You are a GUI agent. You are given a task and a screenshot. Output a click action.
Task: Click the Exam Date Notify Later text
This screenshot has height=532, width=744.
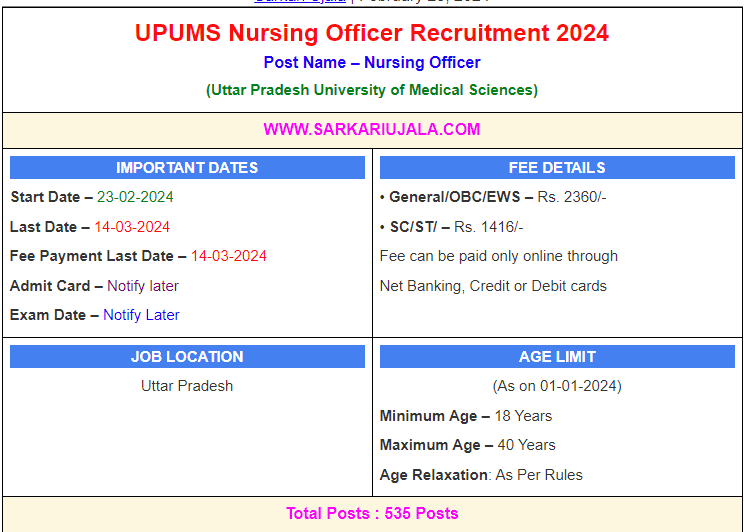tap(141, 315)
